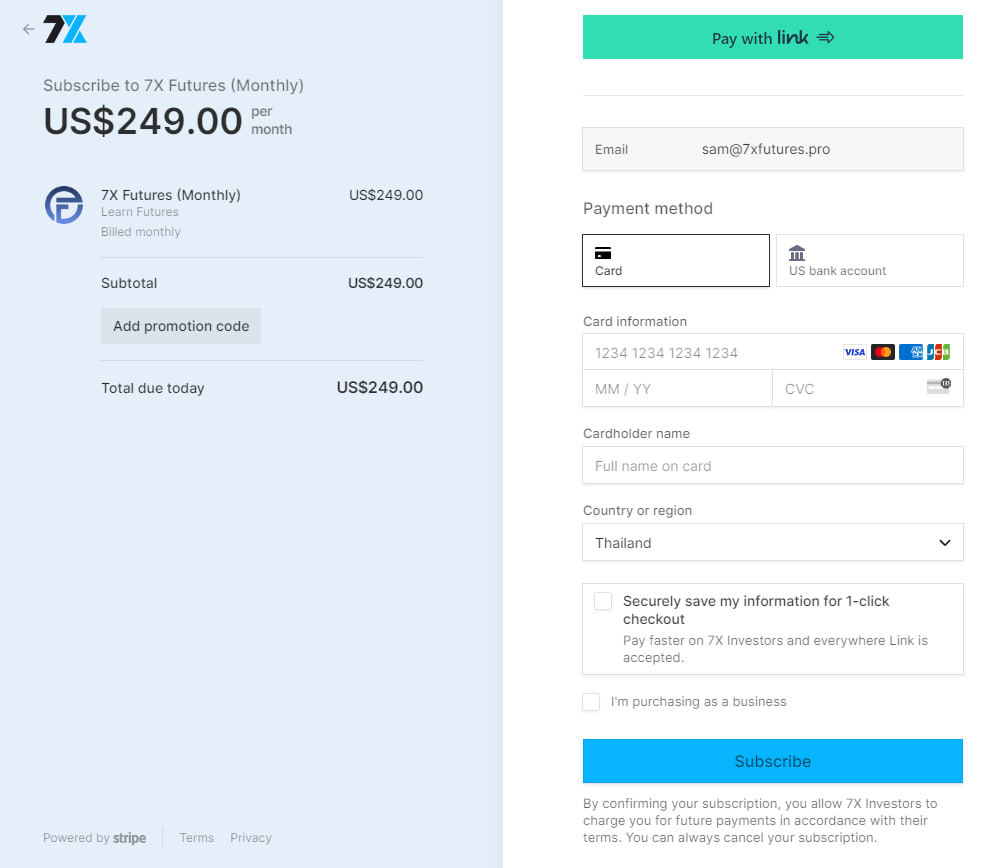The image size is (1004, 868).
Task: Click the 7X Futures product icon
Action: pyautogui.click(x=64, y=204)
